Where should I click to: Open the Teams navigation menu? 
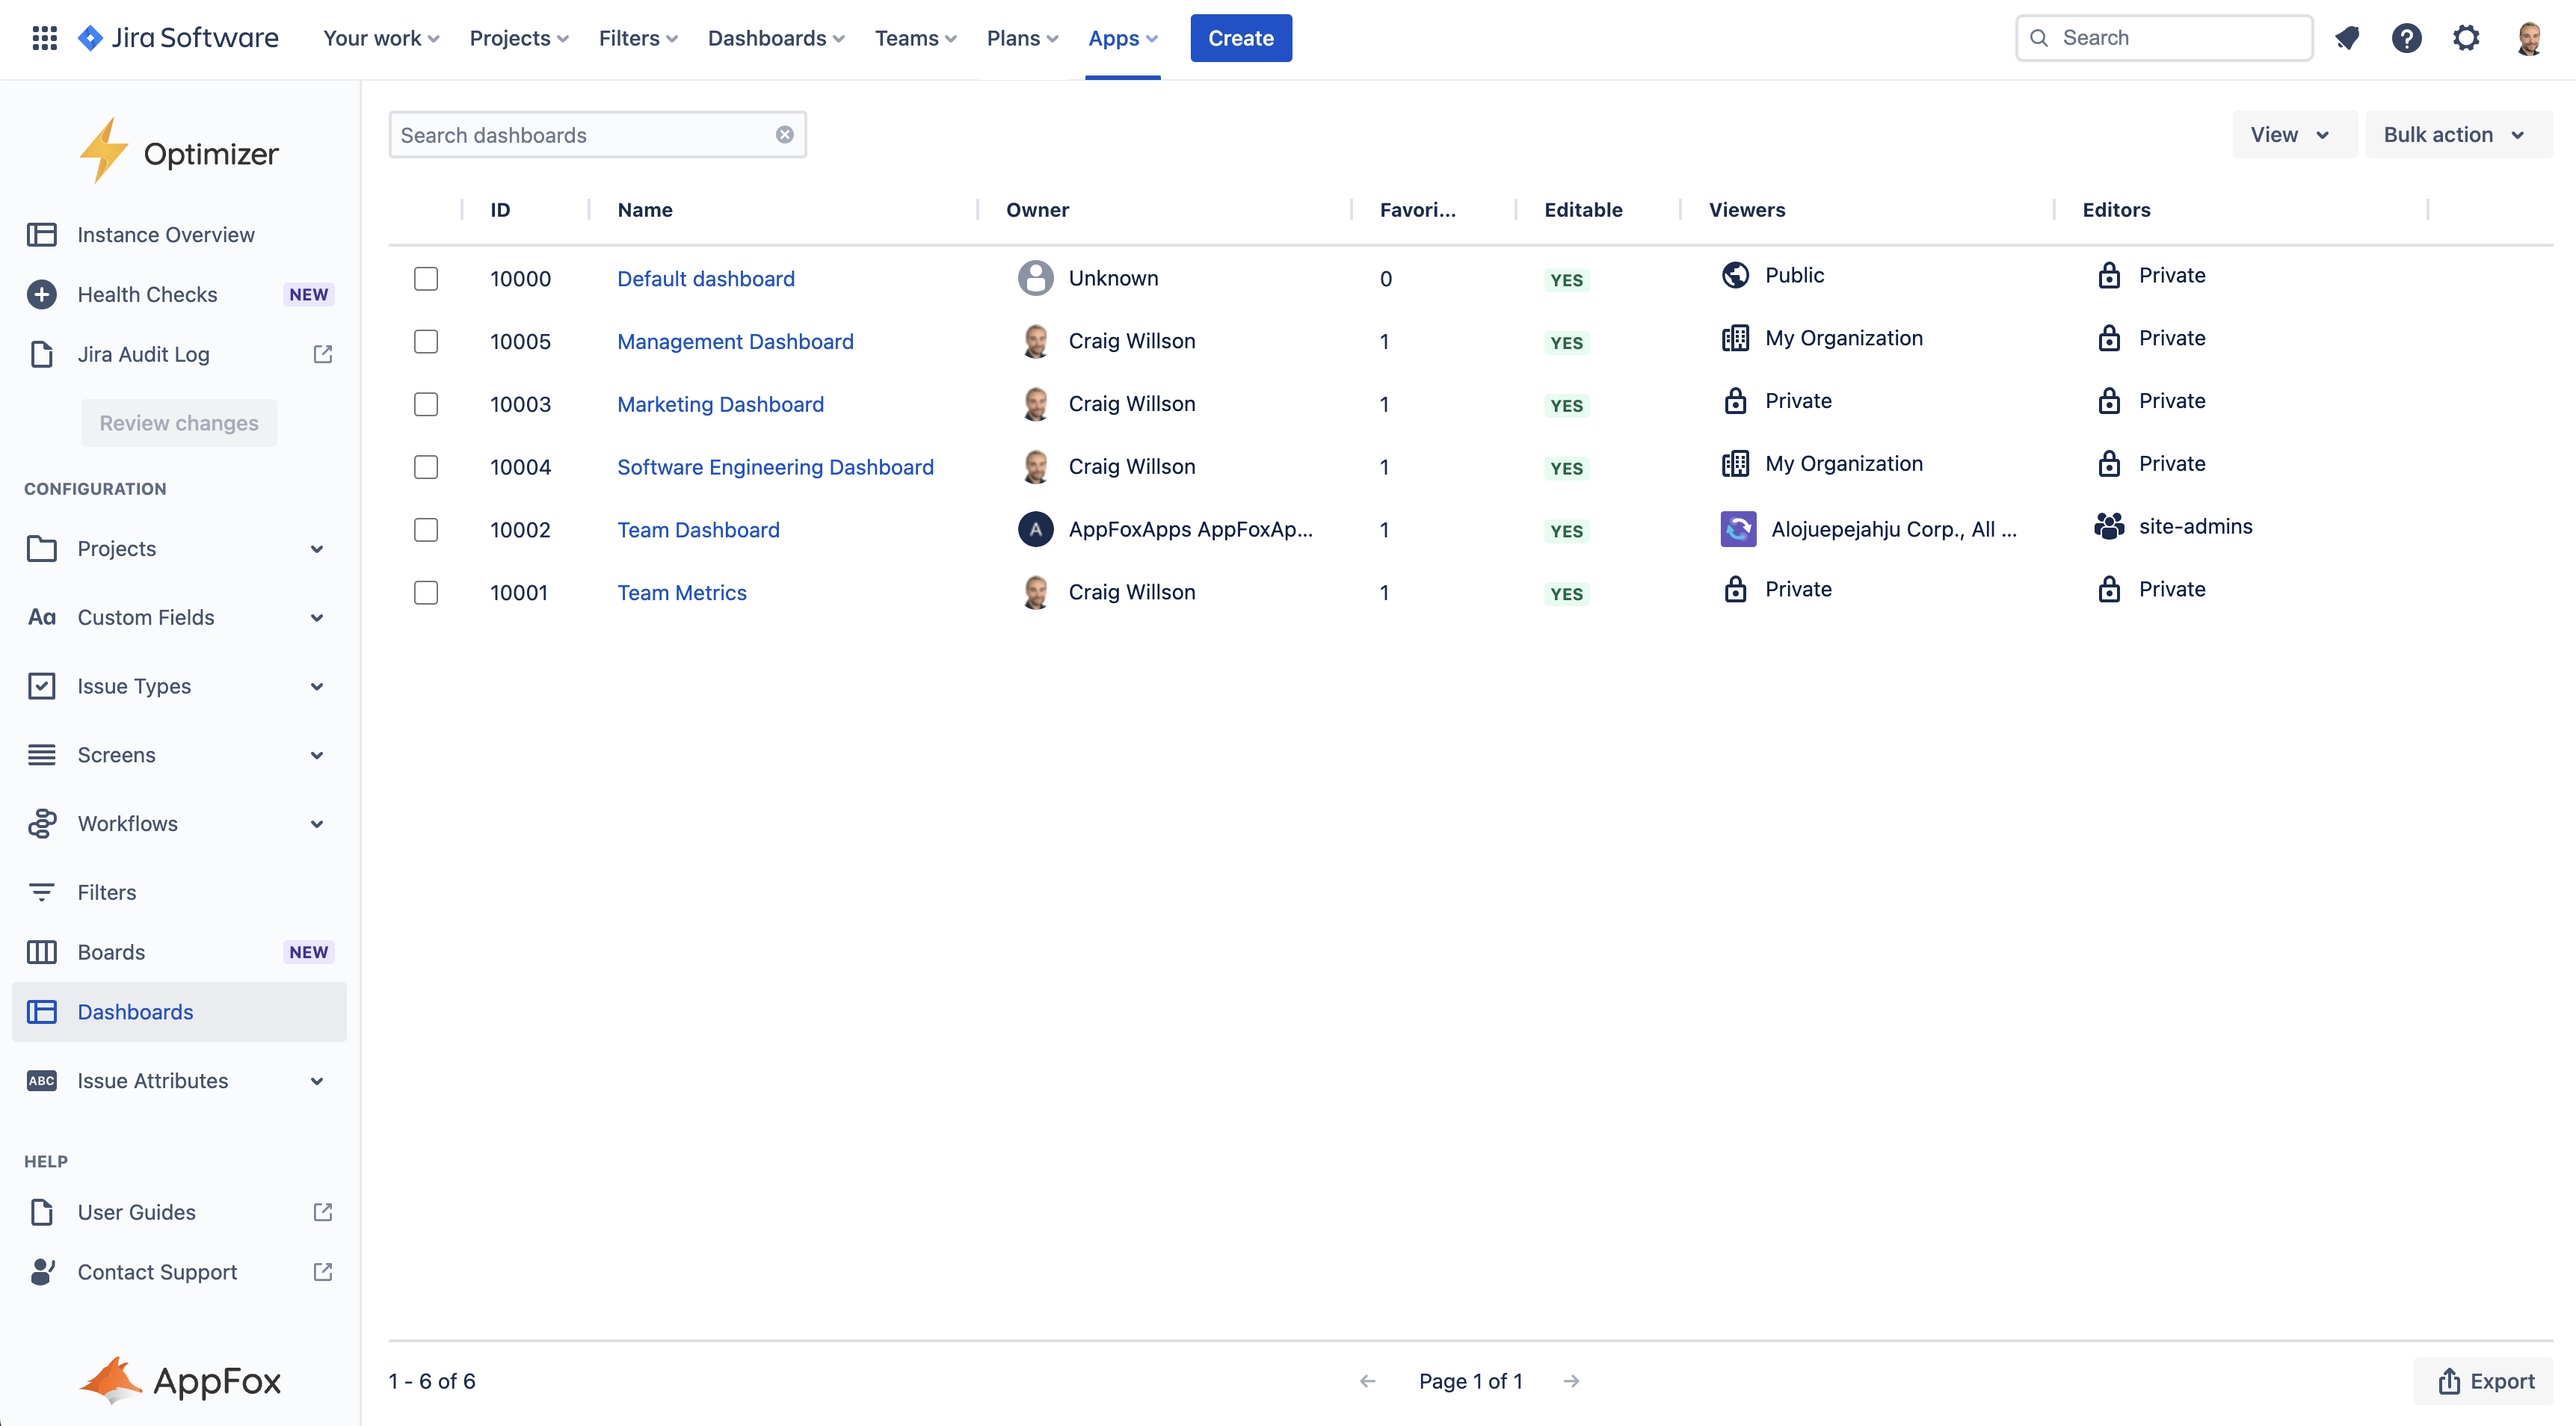(914, 37)
